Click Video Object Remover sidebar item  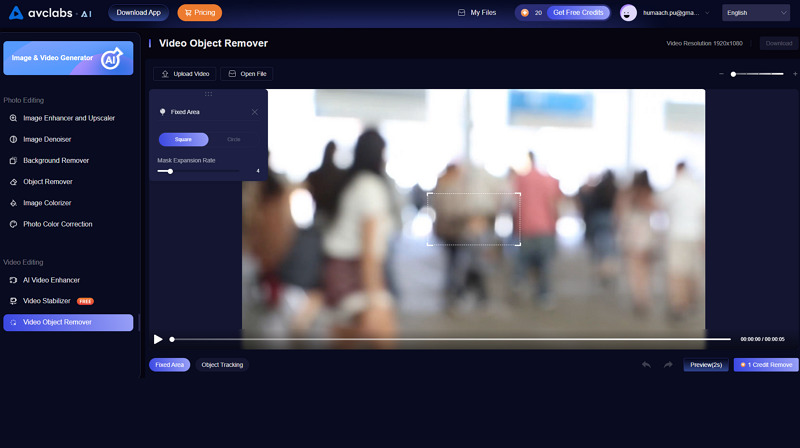pos(68,322)
